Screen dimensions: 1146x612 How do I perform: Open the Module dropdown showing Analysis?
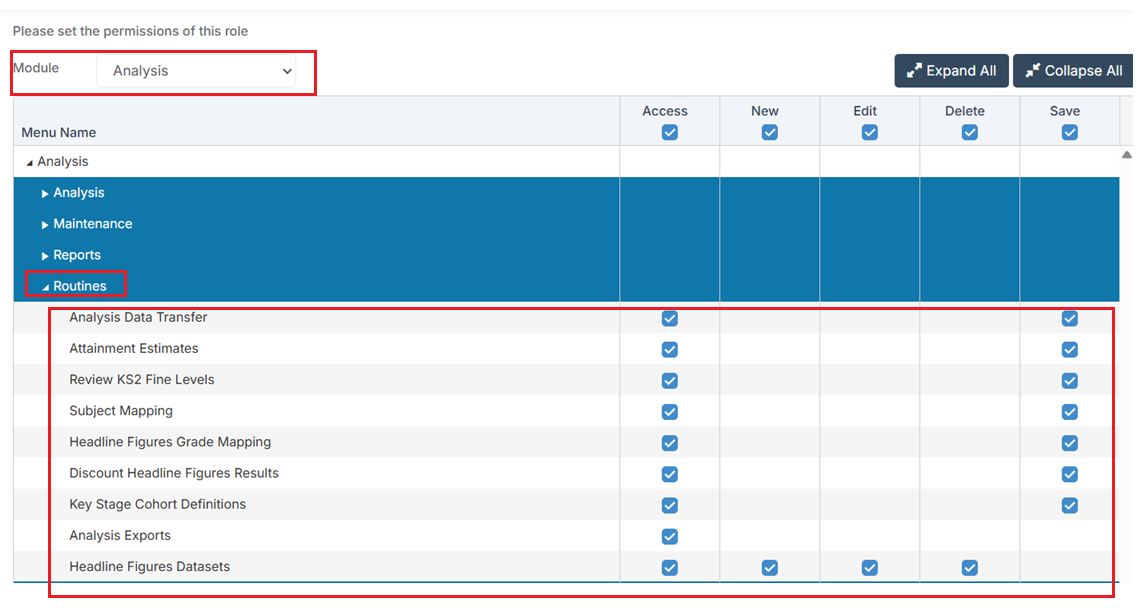pos(196,71)
